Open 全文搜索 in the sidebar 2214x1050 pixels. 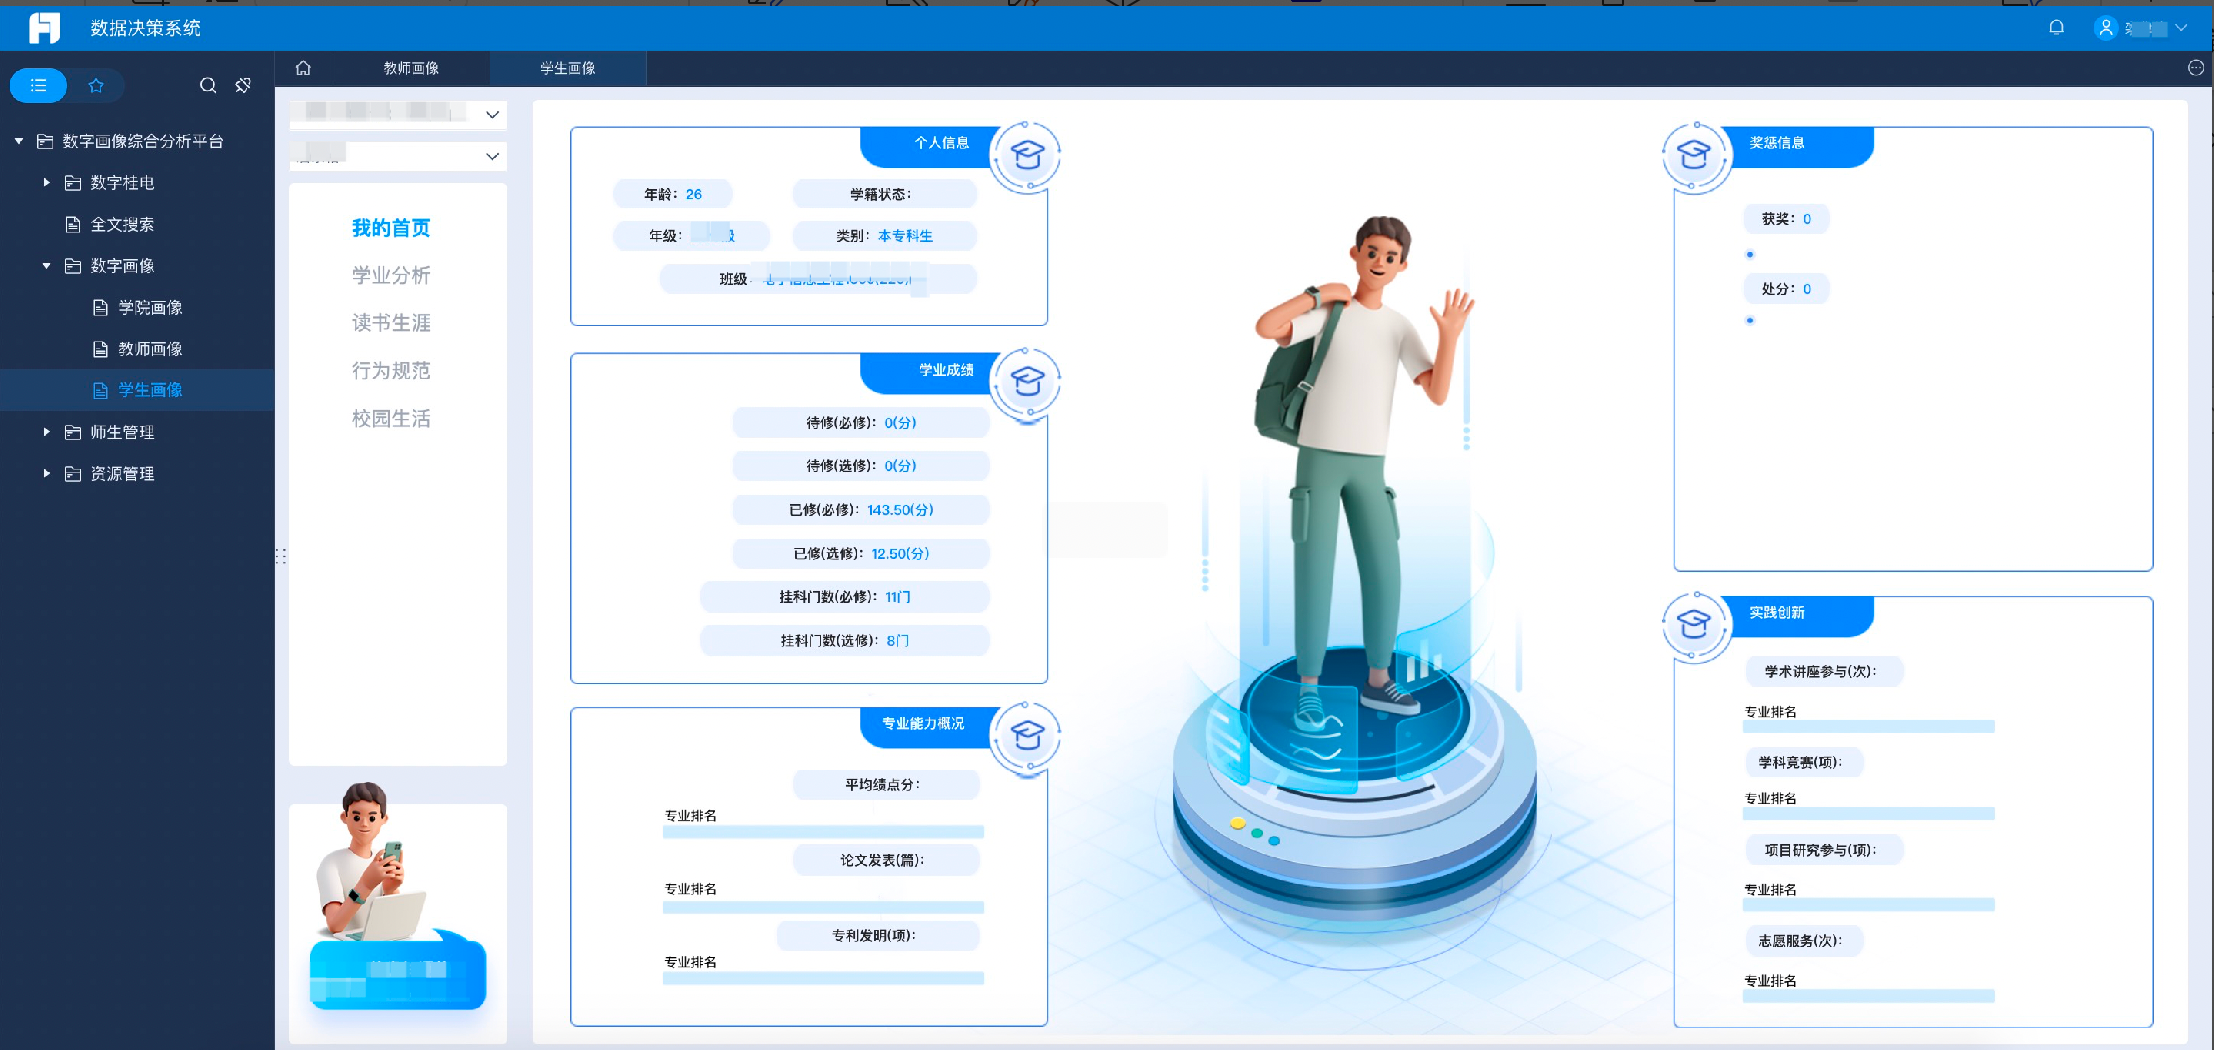[x=122, y=225]
